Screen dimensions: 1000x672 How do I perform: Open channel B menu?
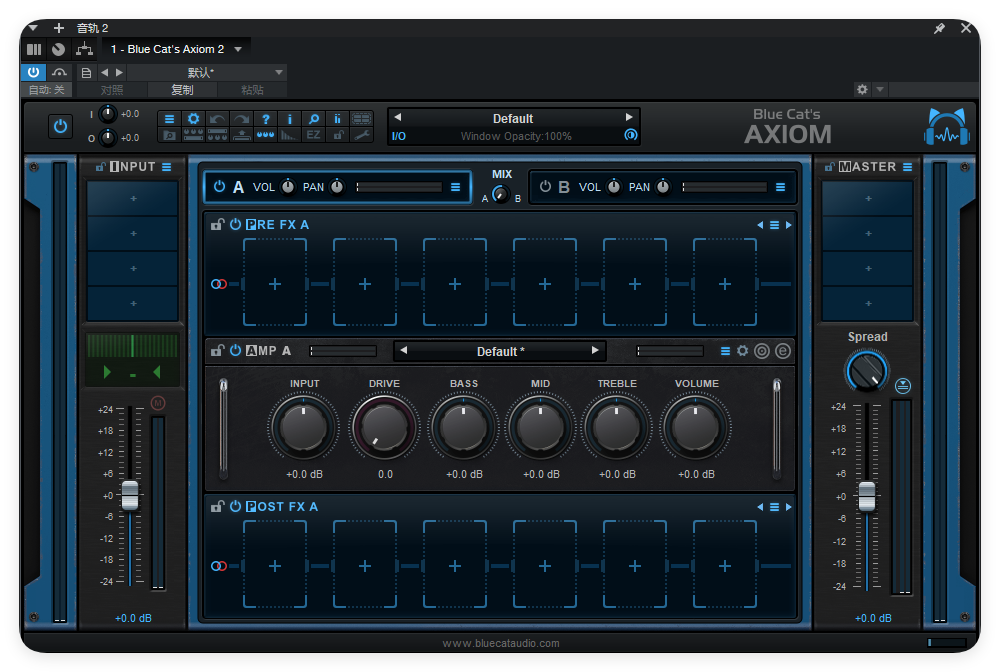point(780,187)
